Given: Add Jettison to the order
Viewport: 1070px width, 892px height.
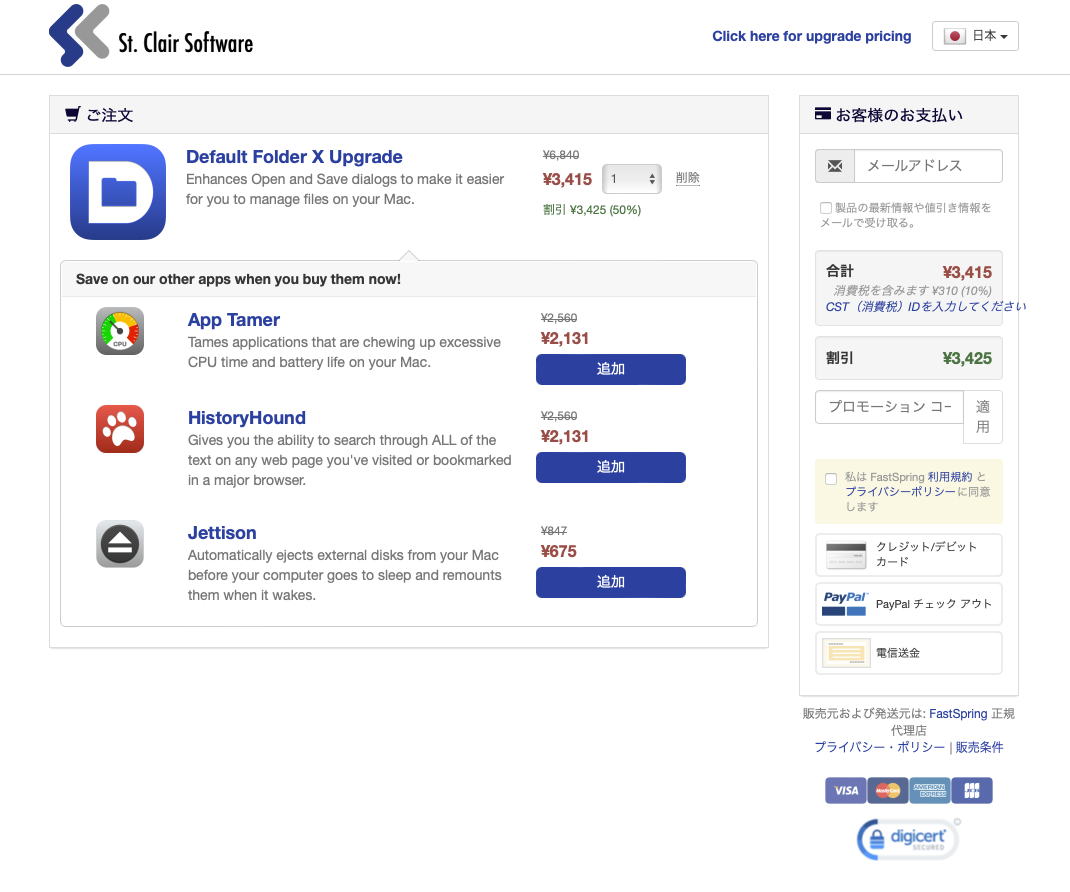Looking at the screenshot, I should (x=611, y=582).
